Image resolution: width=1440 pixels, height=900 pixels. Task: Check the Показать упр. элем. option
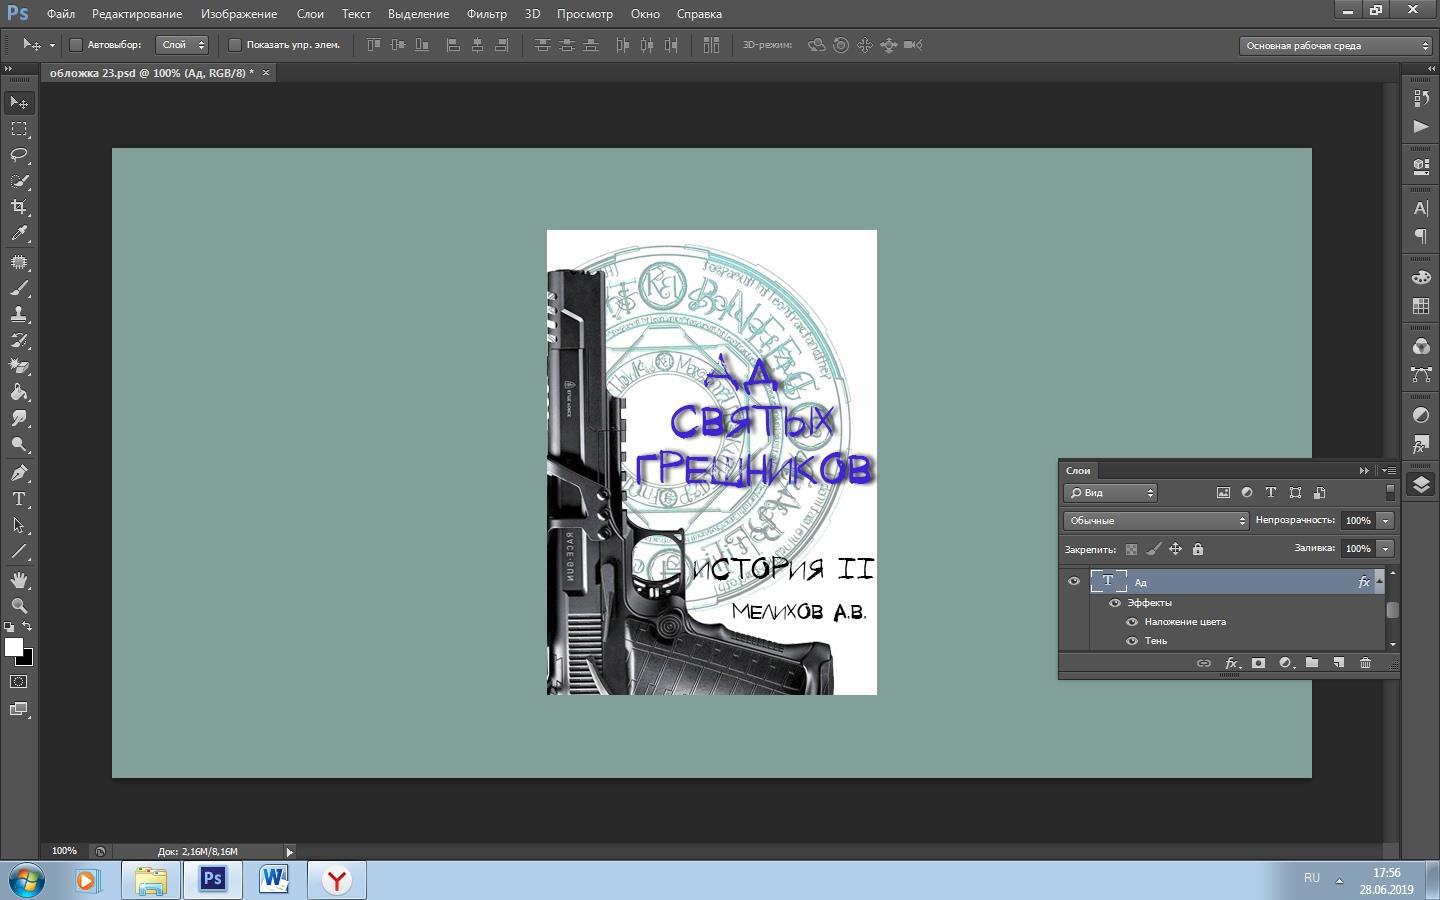click(235, 45)
